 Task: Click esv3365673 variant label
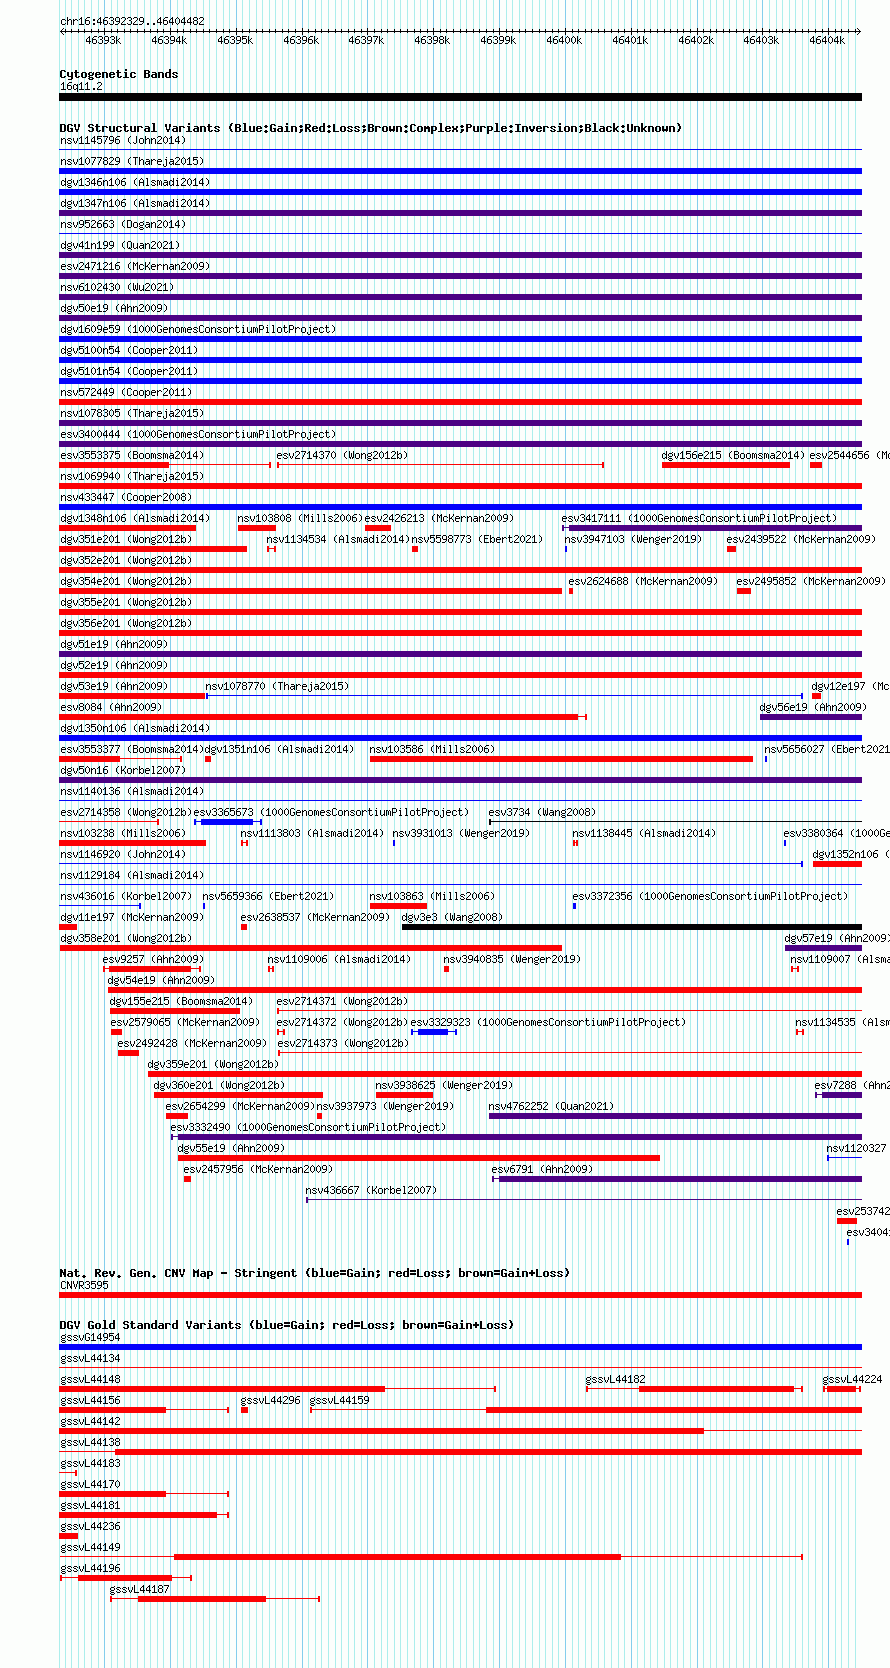click(x=330, y=812)
